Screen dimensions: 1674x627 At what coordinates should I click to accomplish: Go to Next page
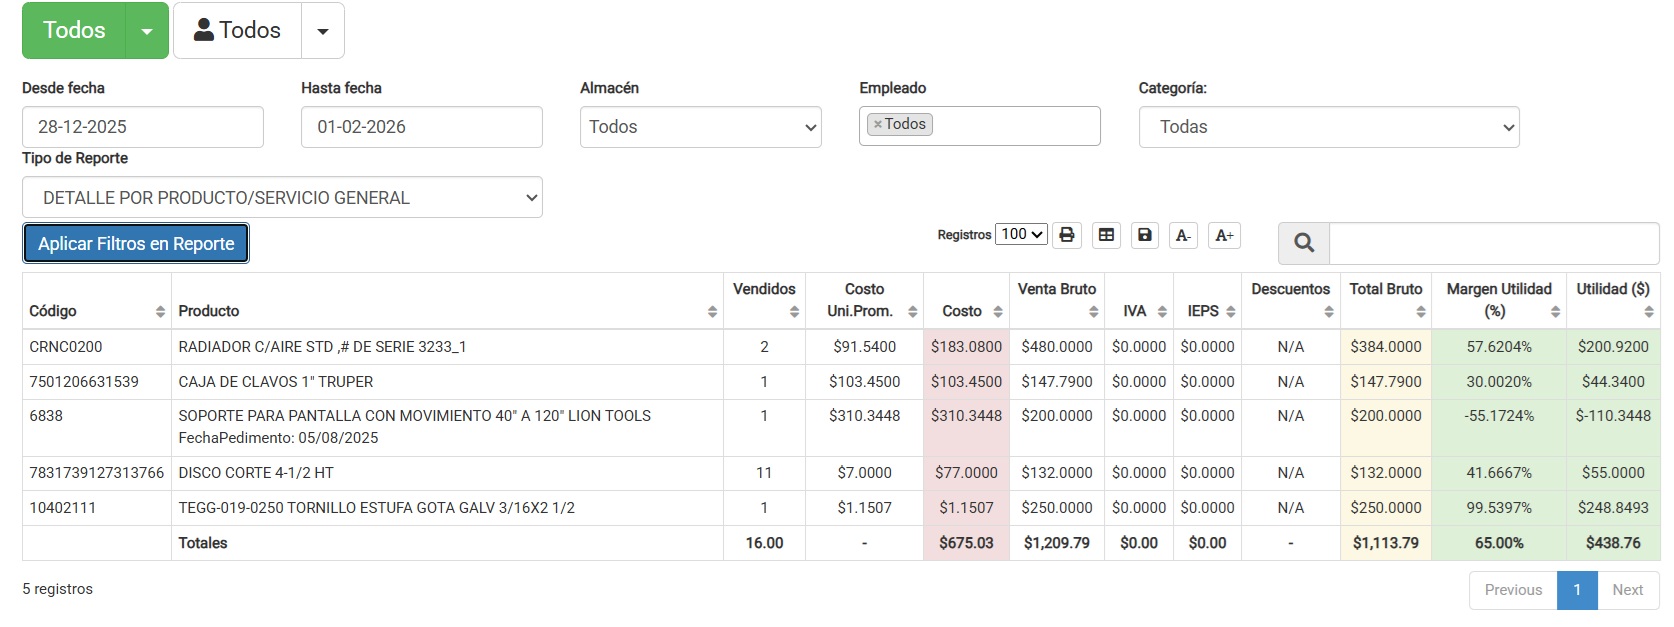[x=1628, y=590]
